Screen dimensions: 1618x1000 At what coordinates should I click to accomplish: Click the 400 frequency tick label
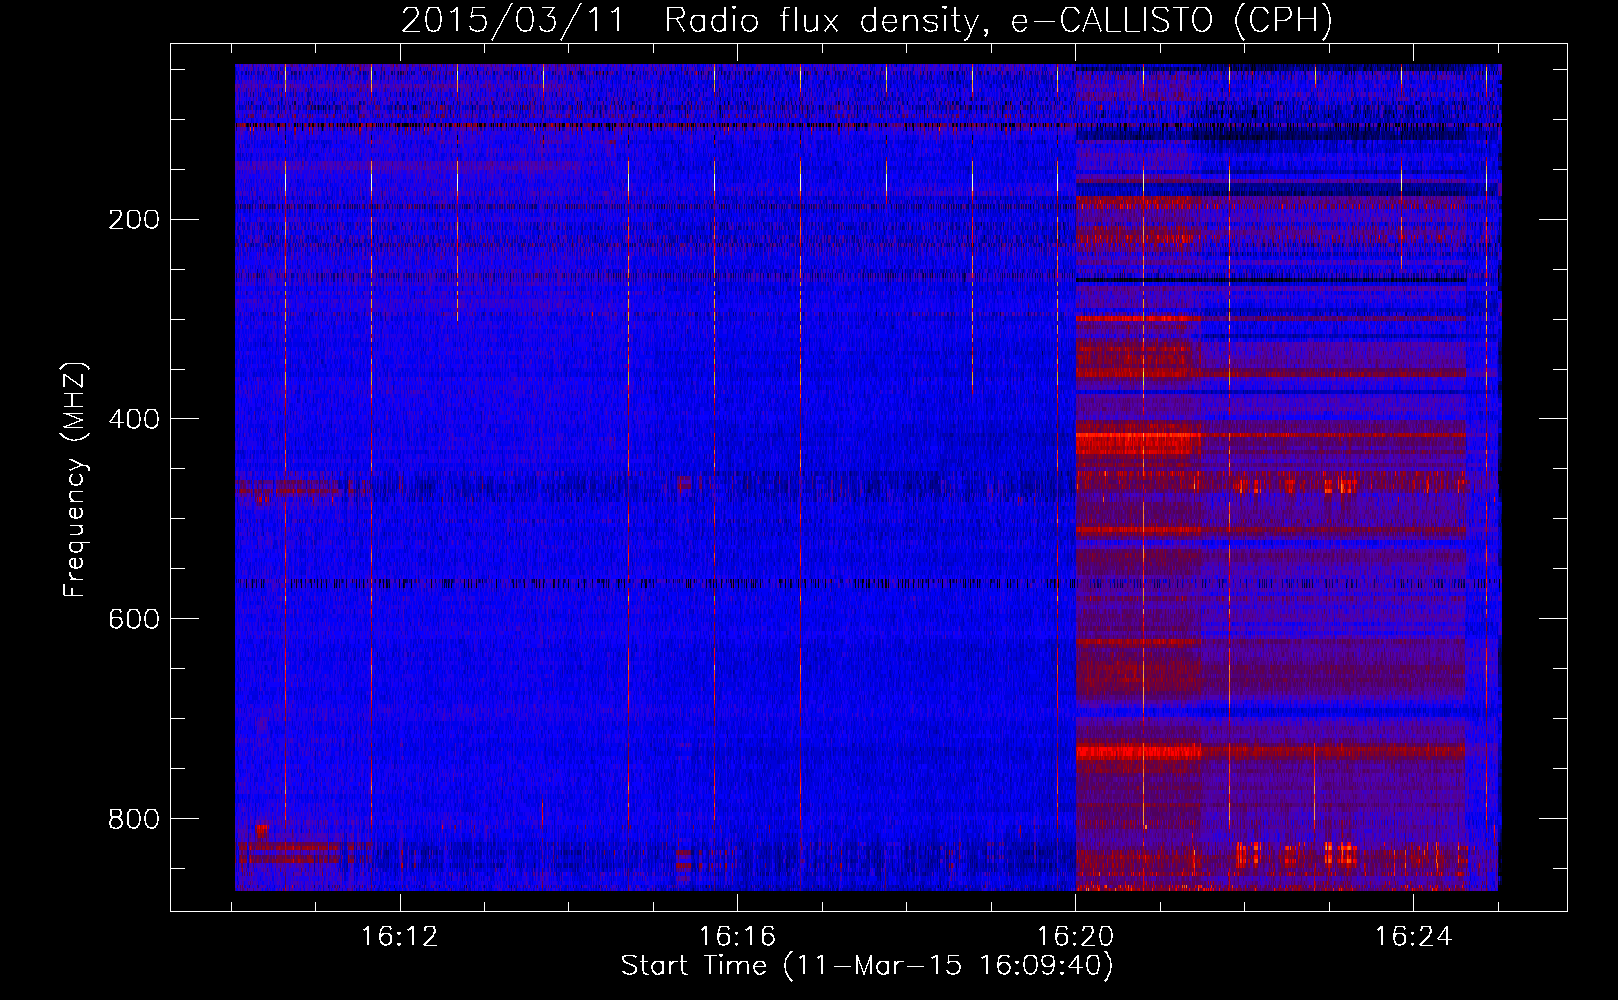pyautogui.click(x=134, y=419)
